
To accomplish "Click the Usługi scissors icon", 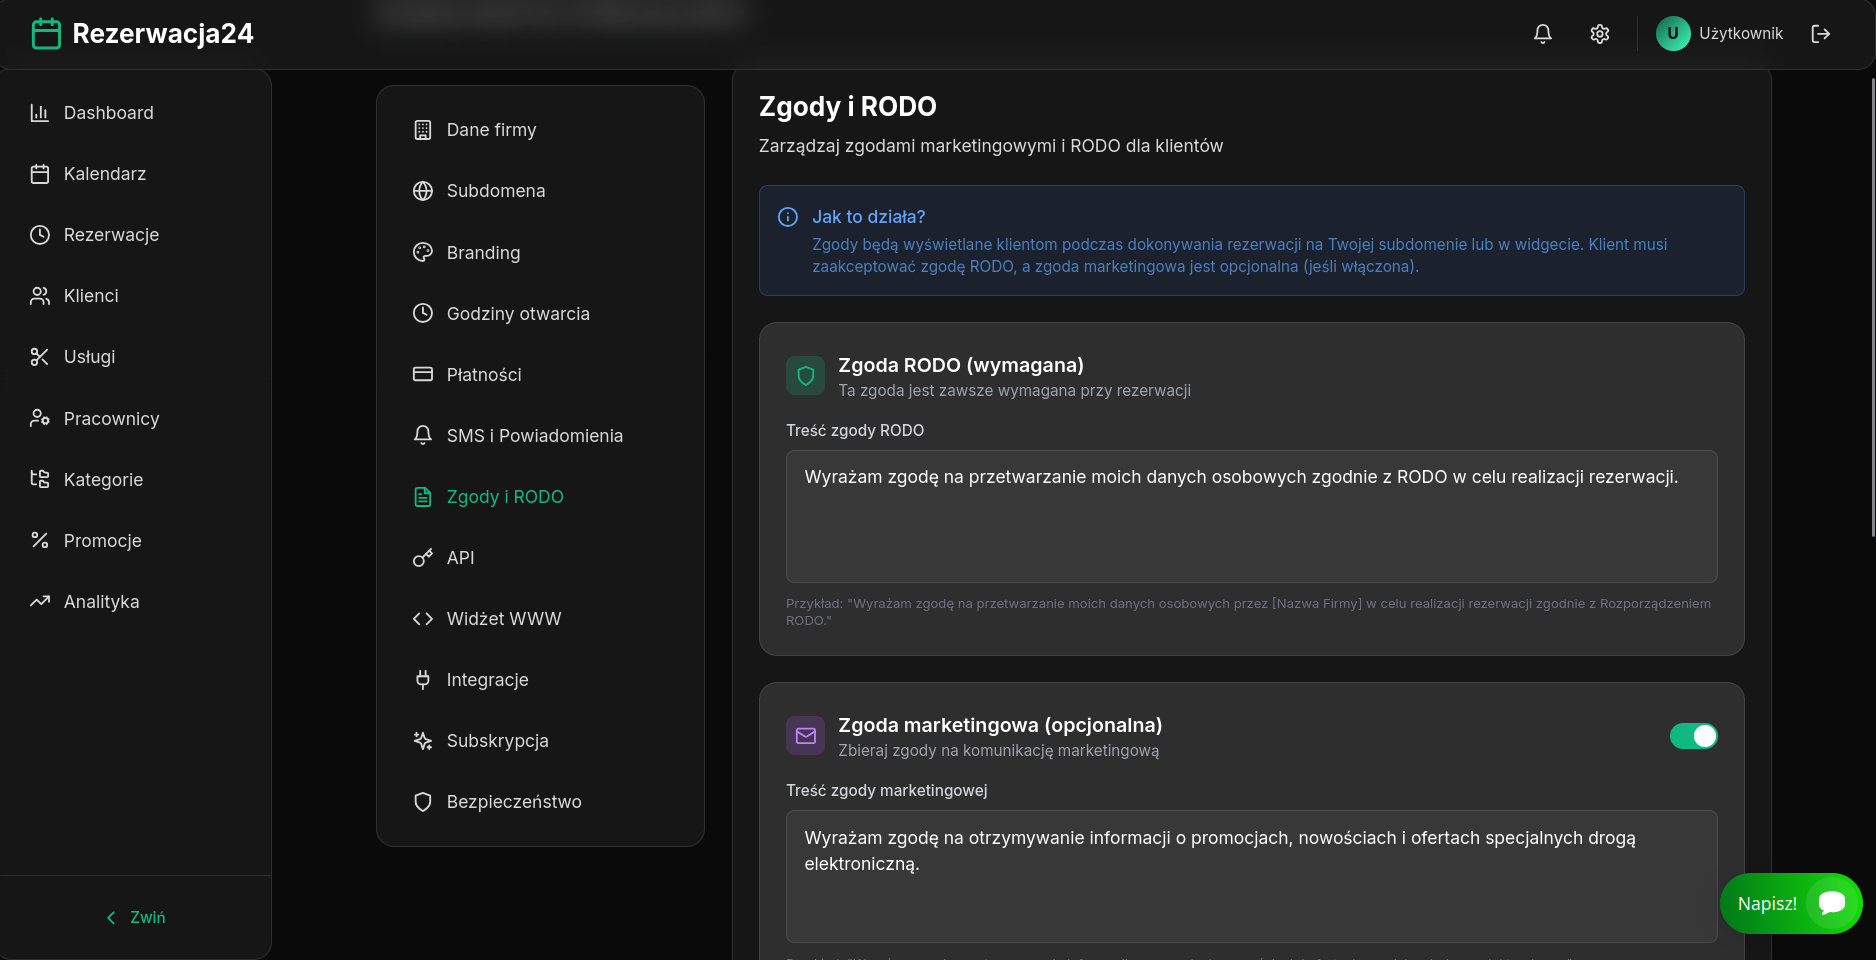I will pyautogui.click(x=40, y=356).
